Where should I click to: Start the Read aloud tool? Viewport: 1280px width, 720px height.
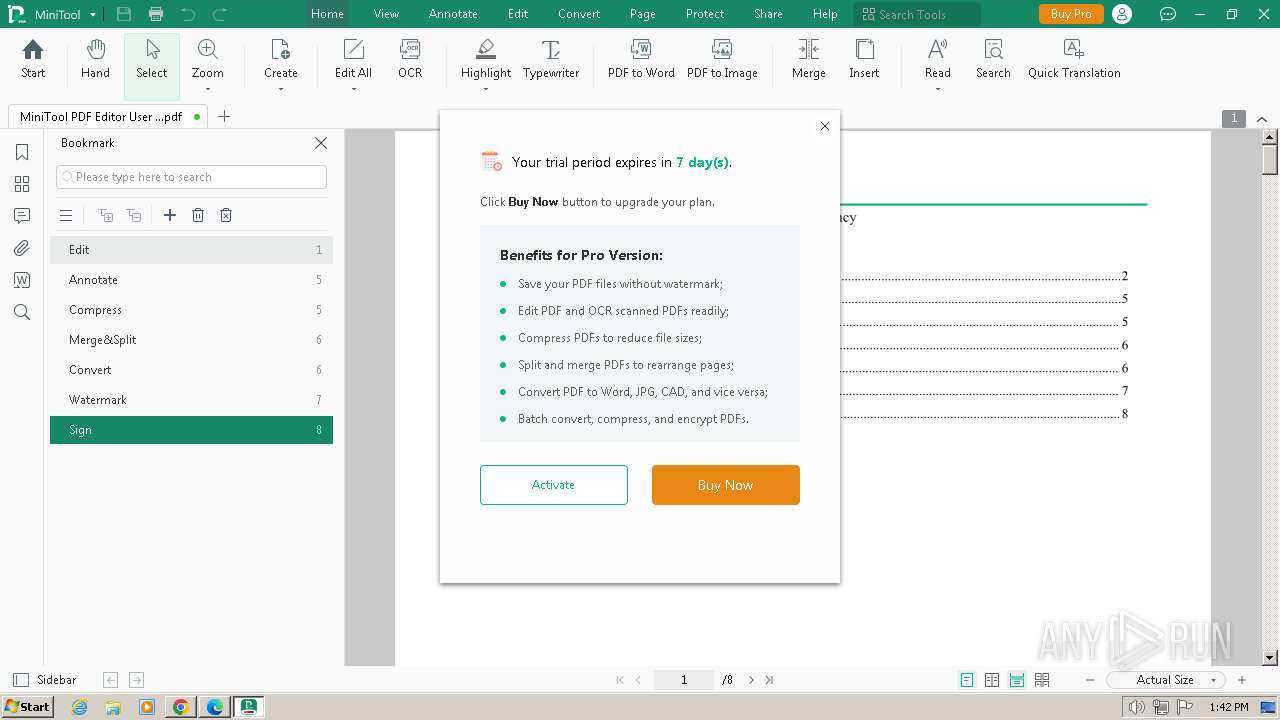coord(938,59)
